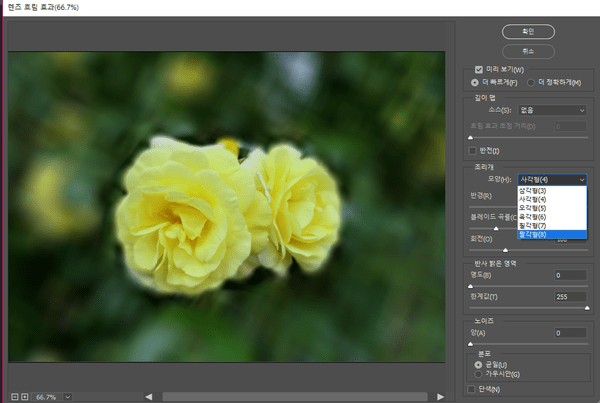
Task: Select the 더 빠르게 radio button
Action: (475, 81)
